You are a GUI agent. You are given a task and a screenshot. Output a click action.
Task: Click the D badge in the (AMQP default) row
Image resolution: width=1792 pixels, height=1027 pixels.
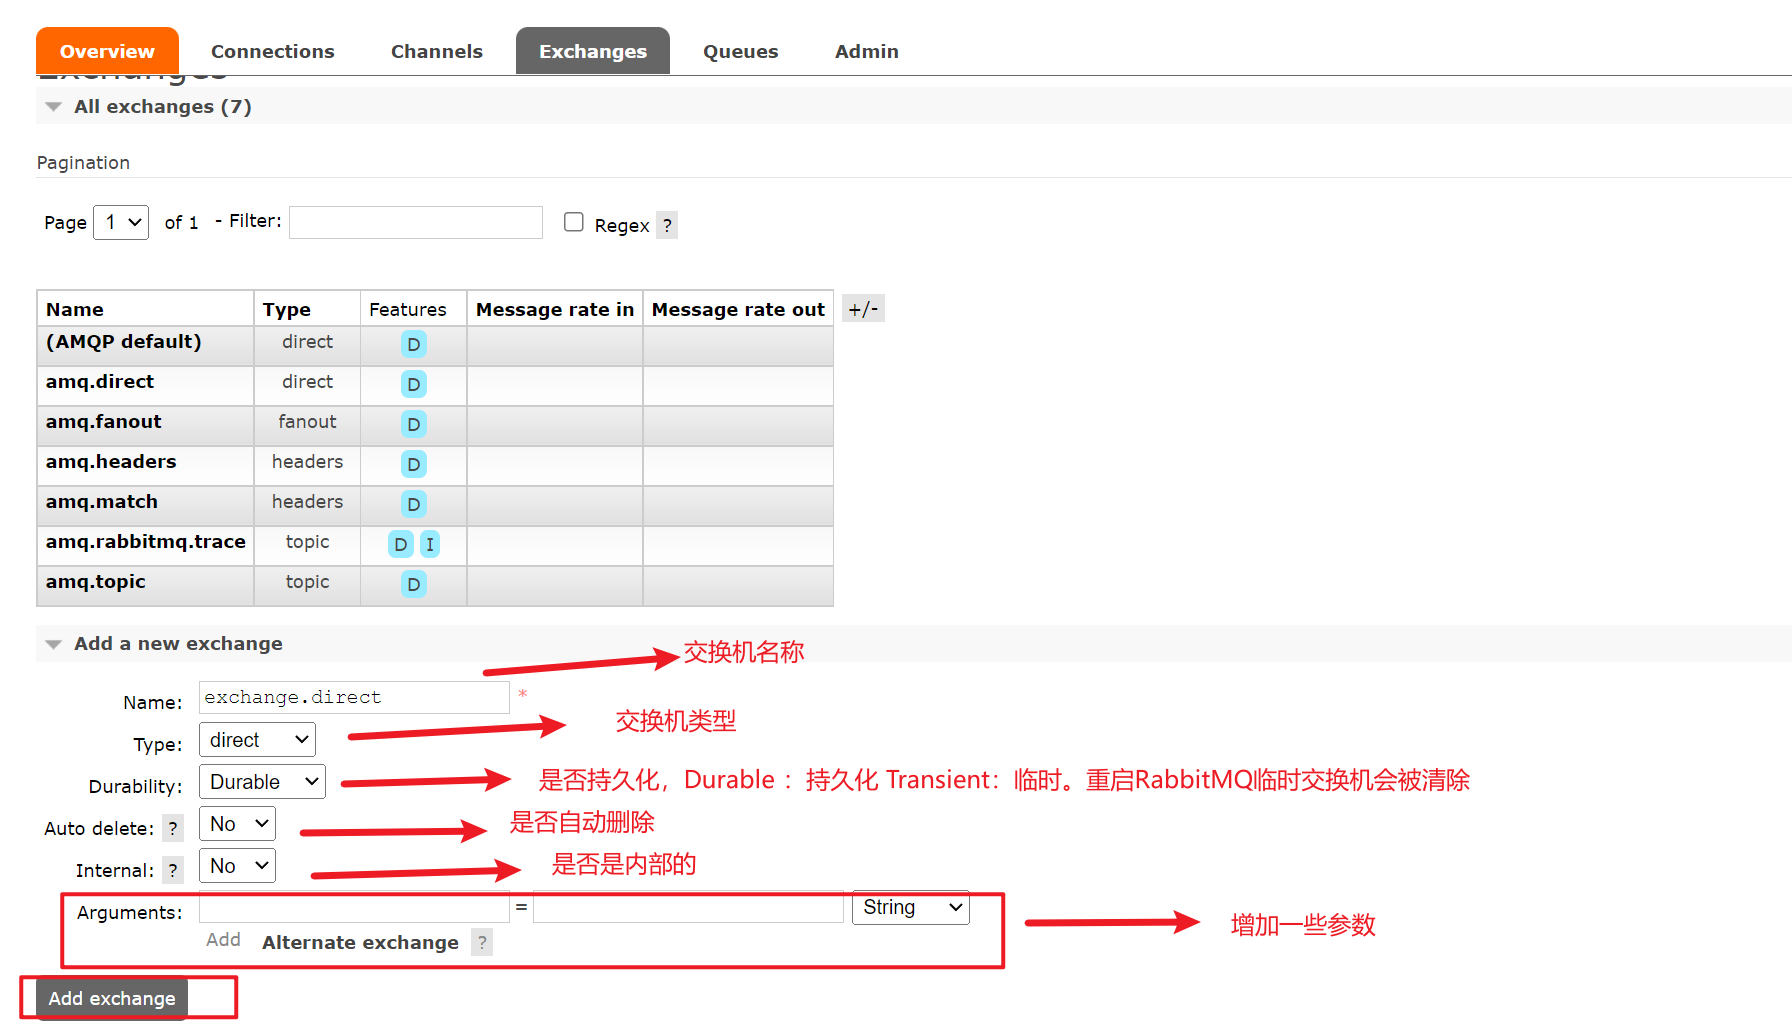click(x=413, y=344)
